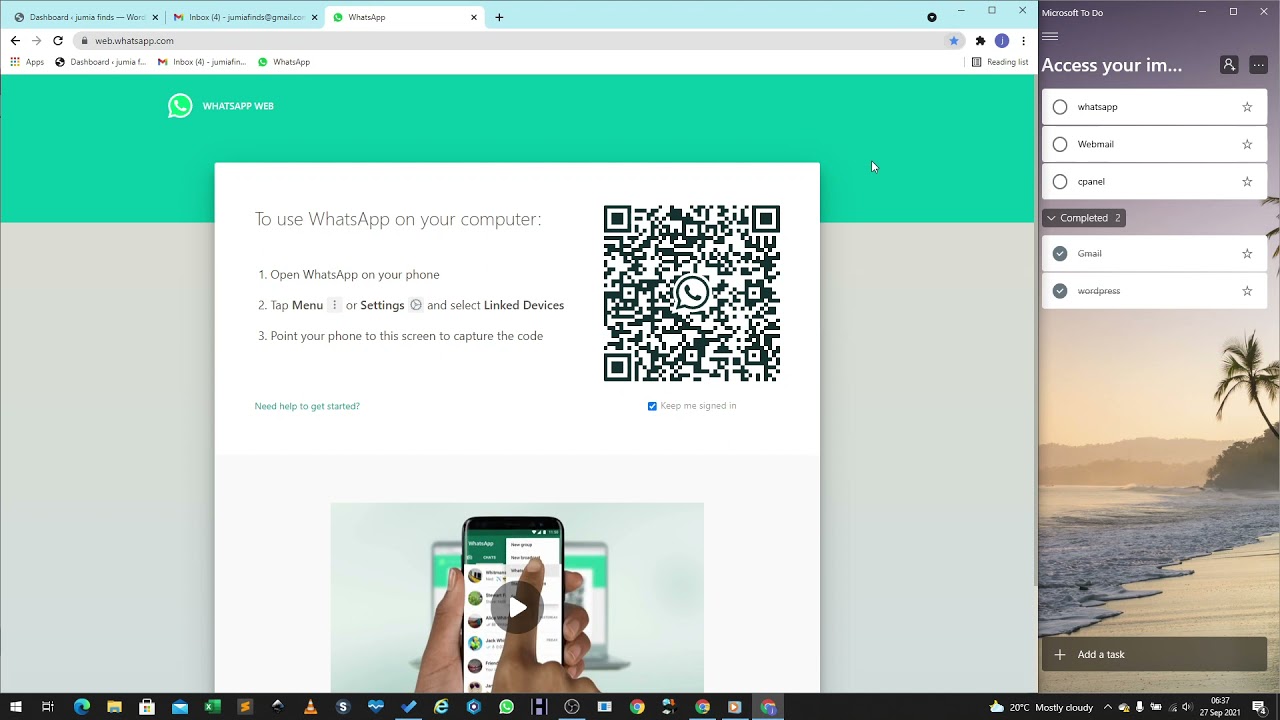Launch Microsoft Edge from taskbar

pyautogui.click(x=82, y=707)
